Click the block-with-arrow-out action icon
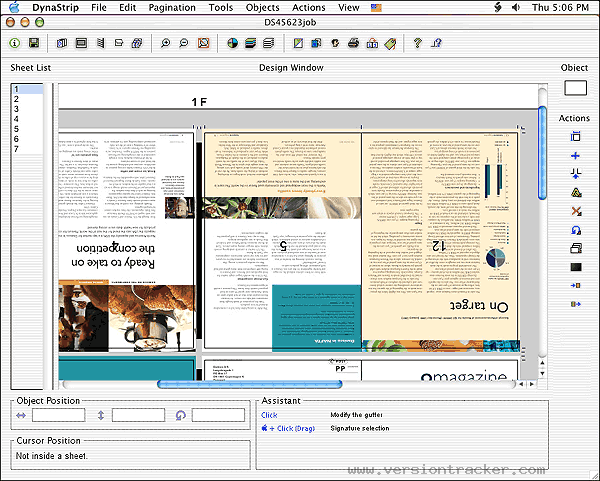Screen dimensions: 600x481 tap(576, 304)
